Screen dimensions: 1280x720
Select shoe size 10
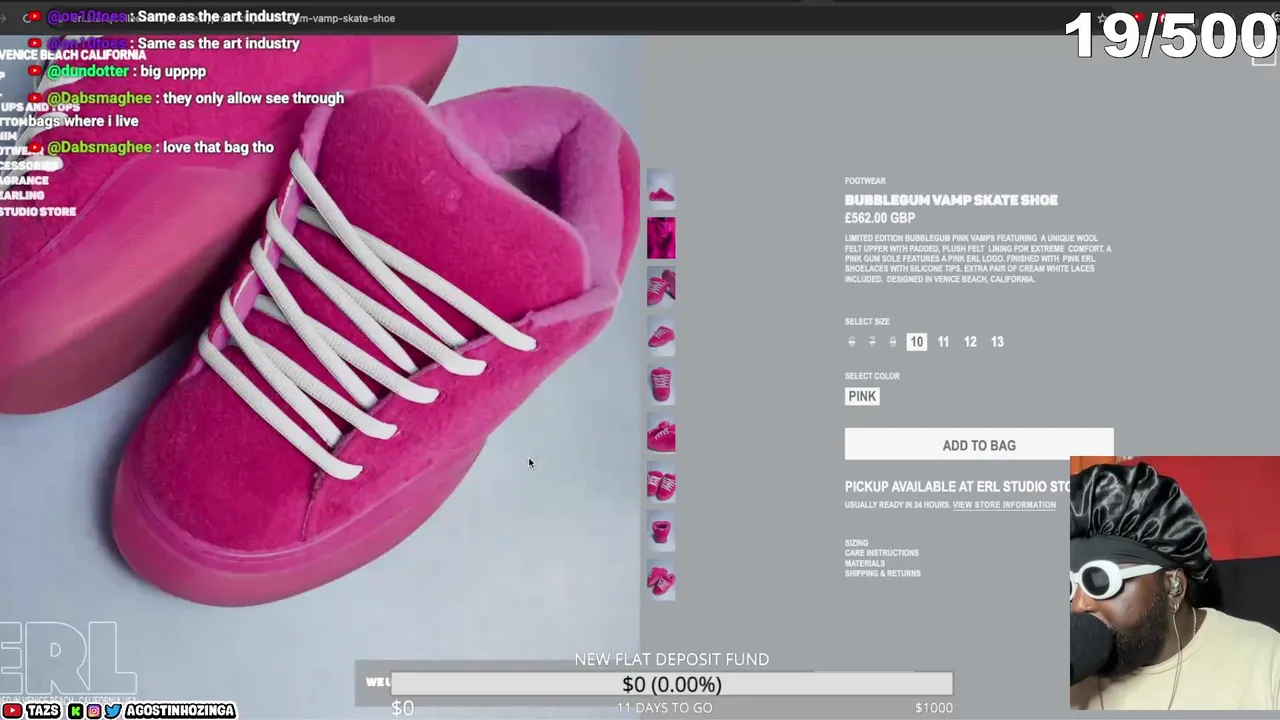[x=916, y=342]
